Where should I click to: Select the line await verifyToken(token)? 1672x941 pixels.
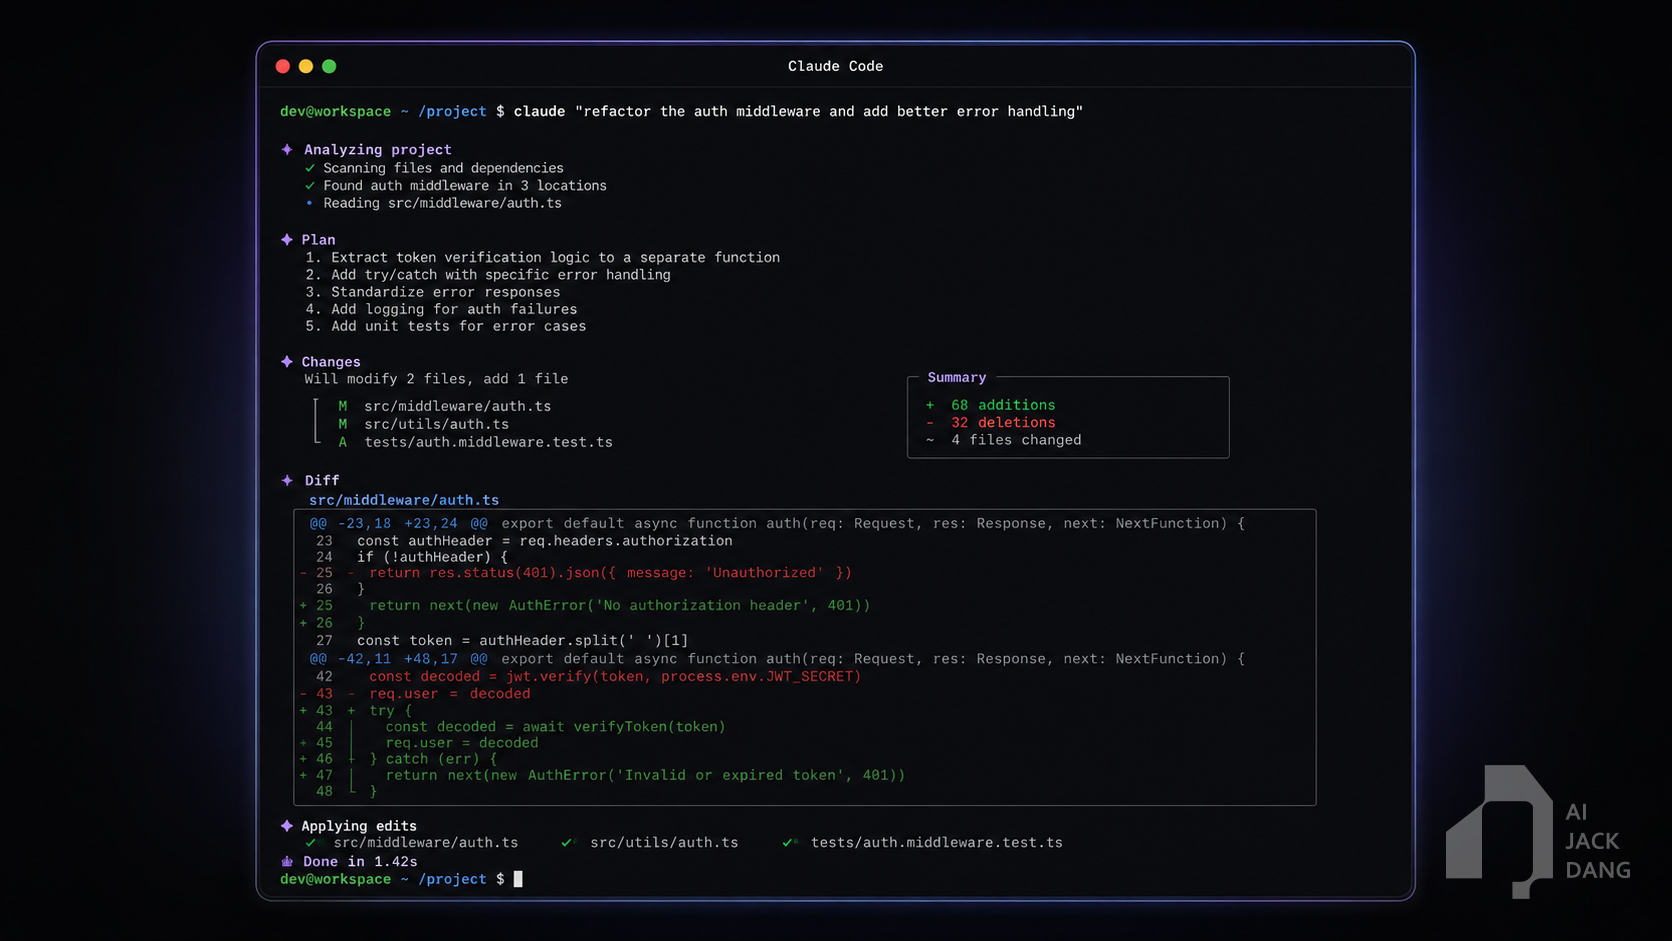point(555,727)
